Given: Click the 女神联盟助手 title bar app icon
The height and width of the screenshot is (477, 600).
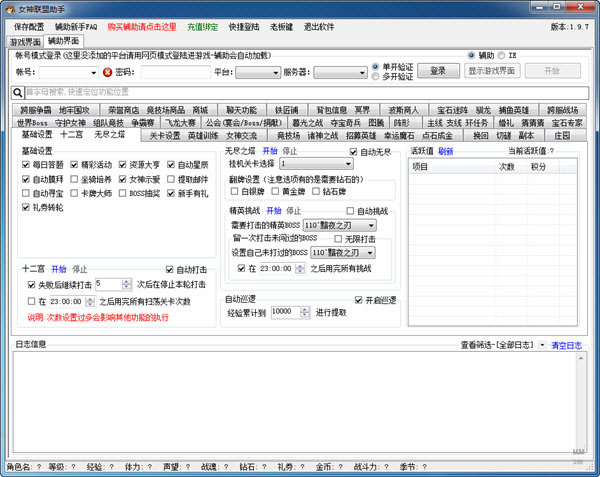Looking at the screenshot, I should click(x=10, y=8).
